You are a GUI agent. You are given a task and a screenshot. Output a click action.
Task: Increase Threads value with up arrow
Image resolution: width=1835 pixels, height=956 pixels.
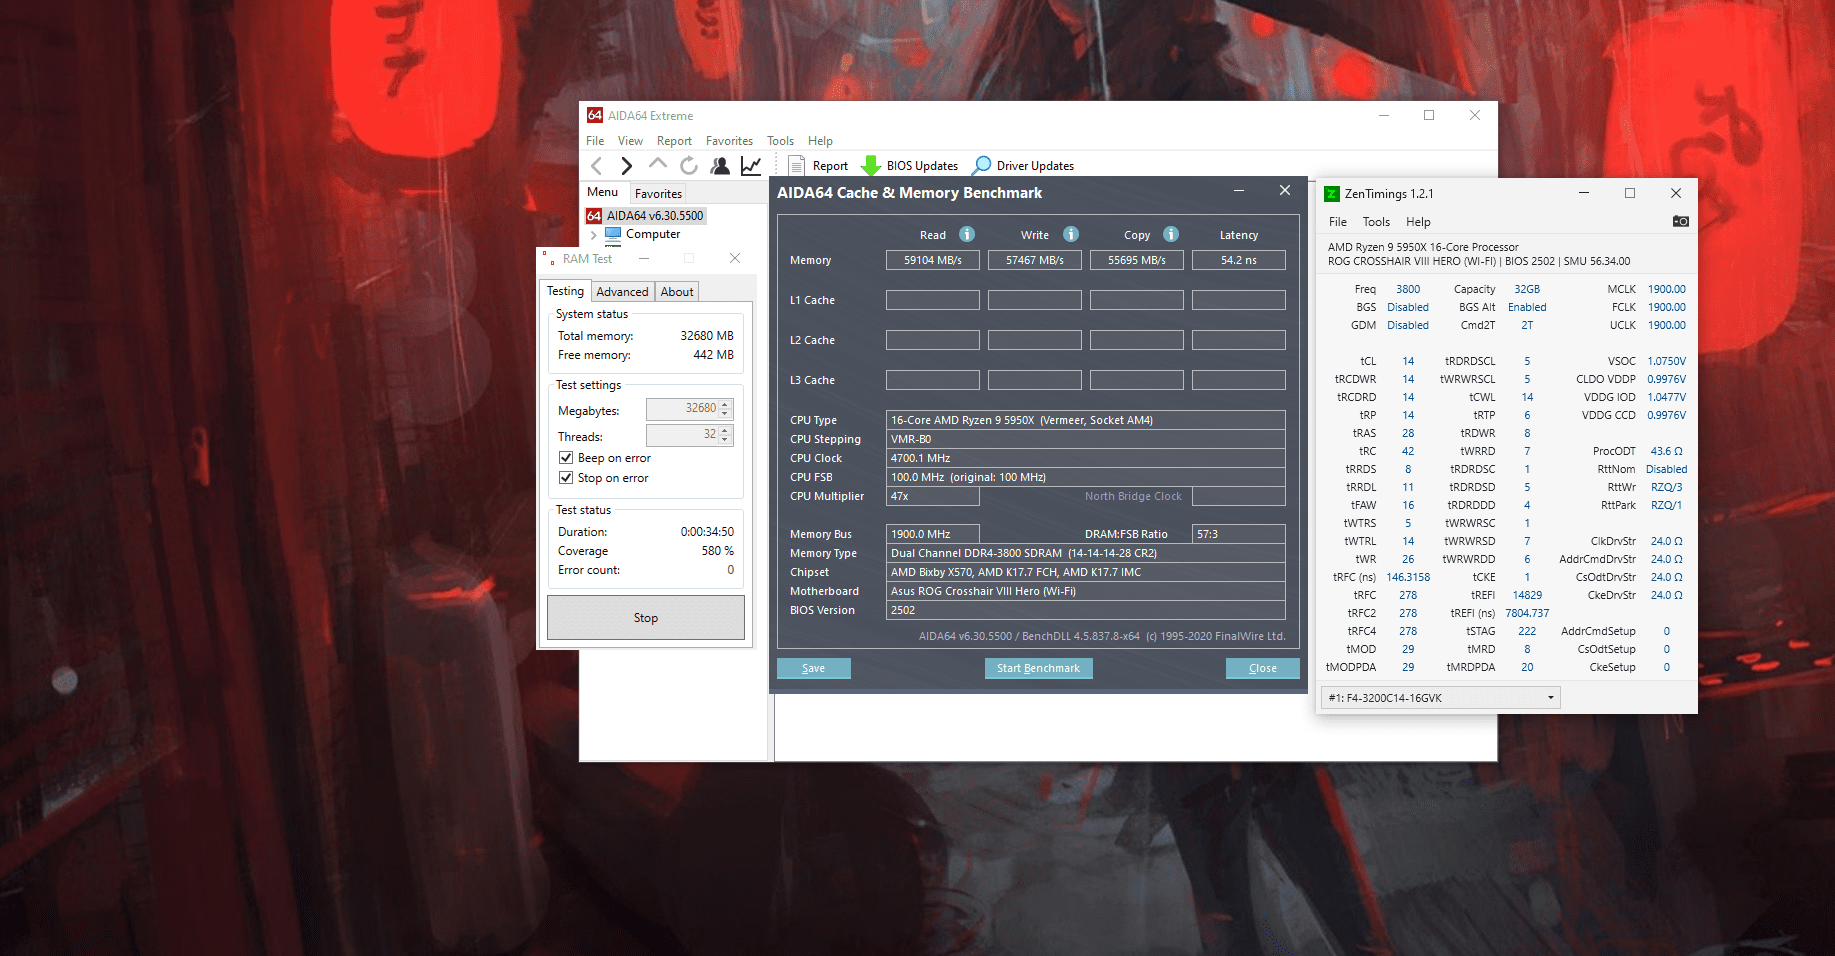tap(726, 430)
